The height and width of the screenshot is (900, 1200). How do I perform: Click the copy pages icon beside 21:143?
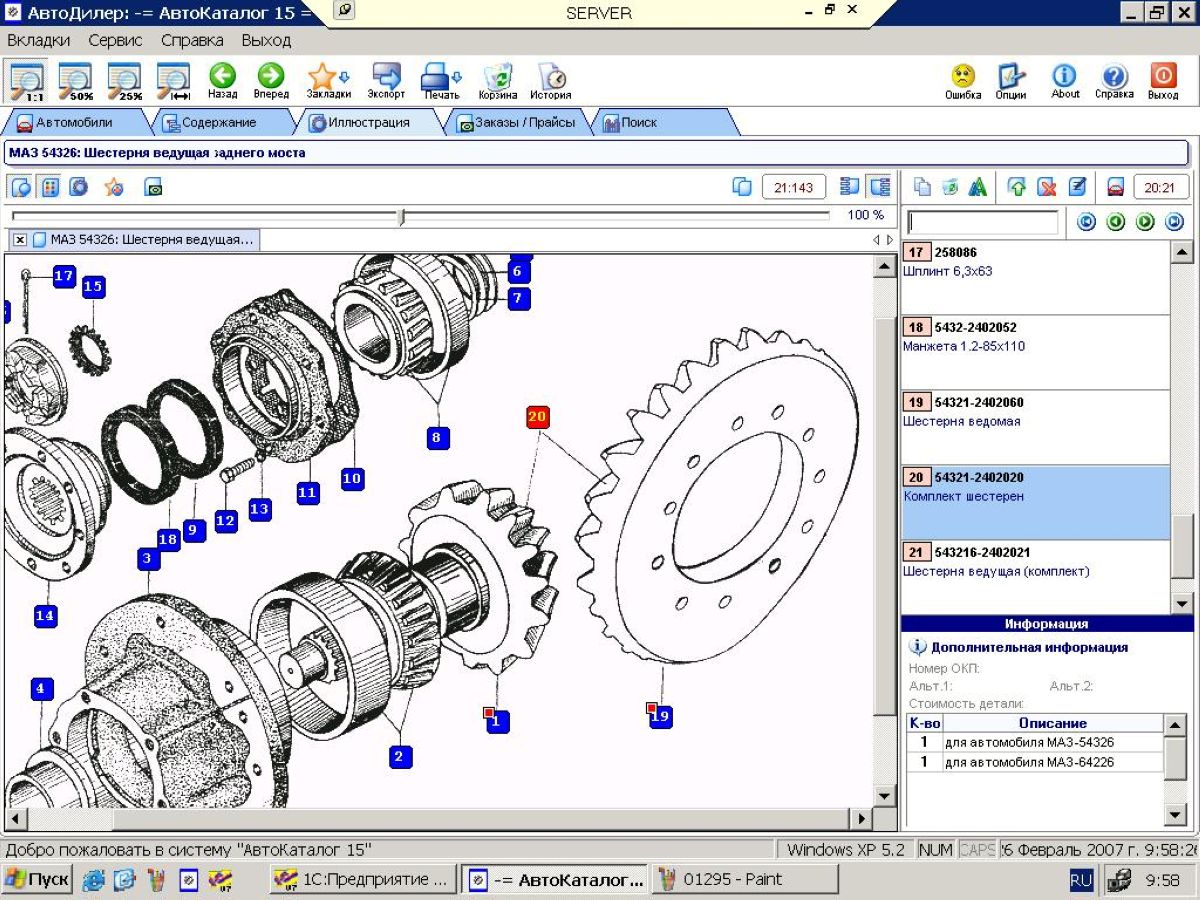point(742,187)
